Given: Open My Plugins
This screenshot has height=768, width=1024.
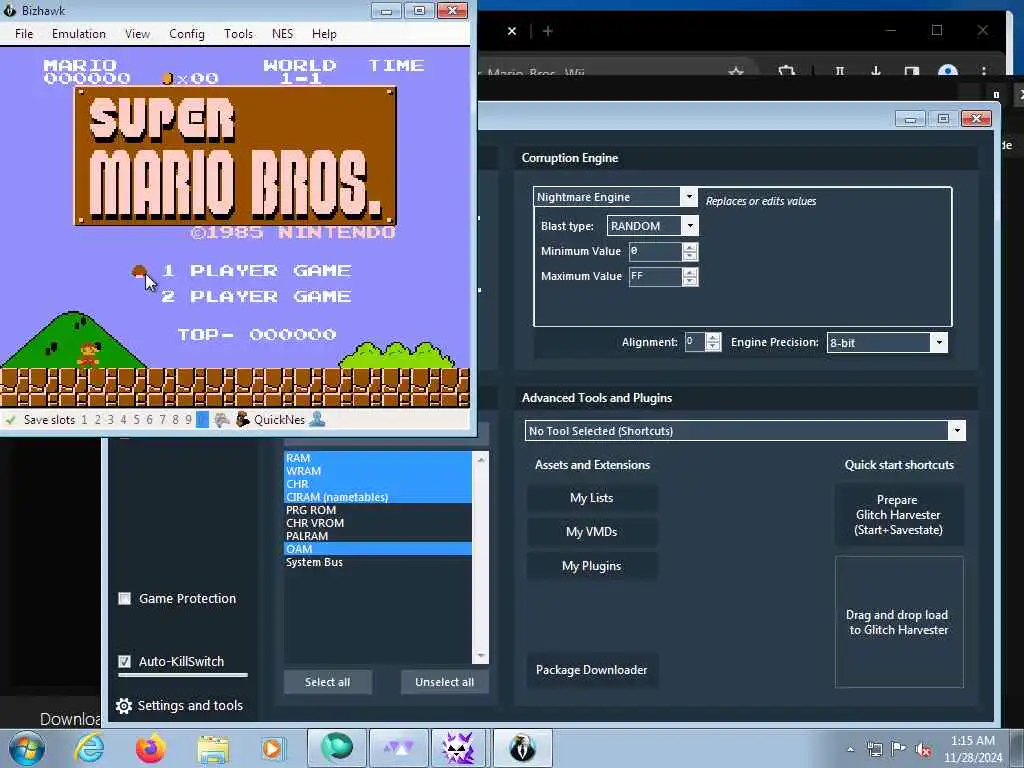Looking at the screenshot, I should [x=592, y=566].
